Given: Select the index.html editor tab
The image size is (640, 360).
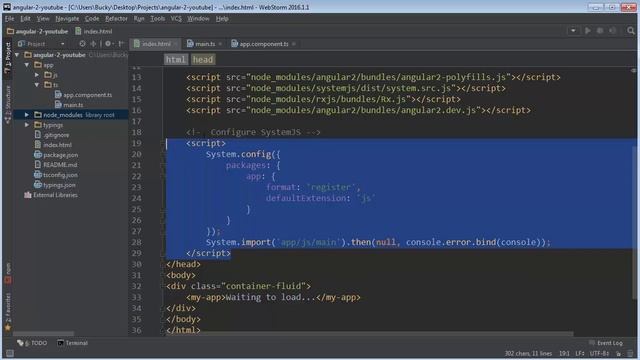Looking at the screenshot, I should point(156,44).
